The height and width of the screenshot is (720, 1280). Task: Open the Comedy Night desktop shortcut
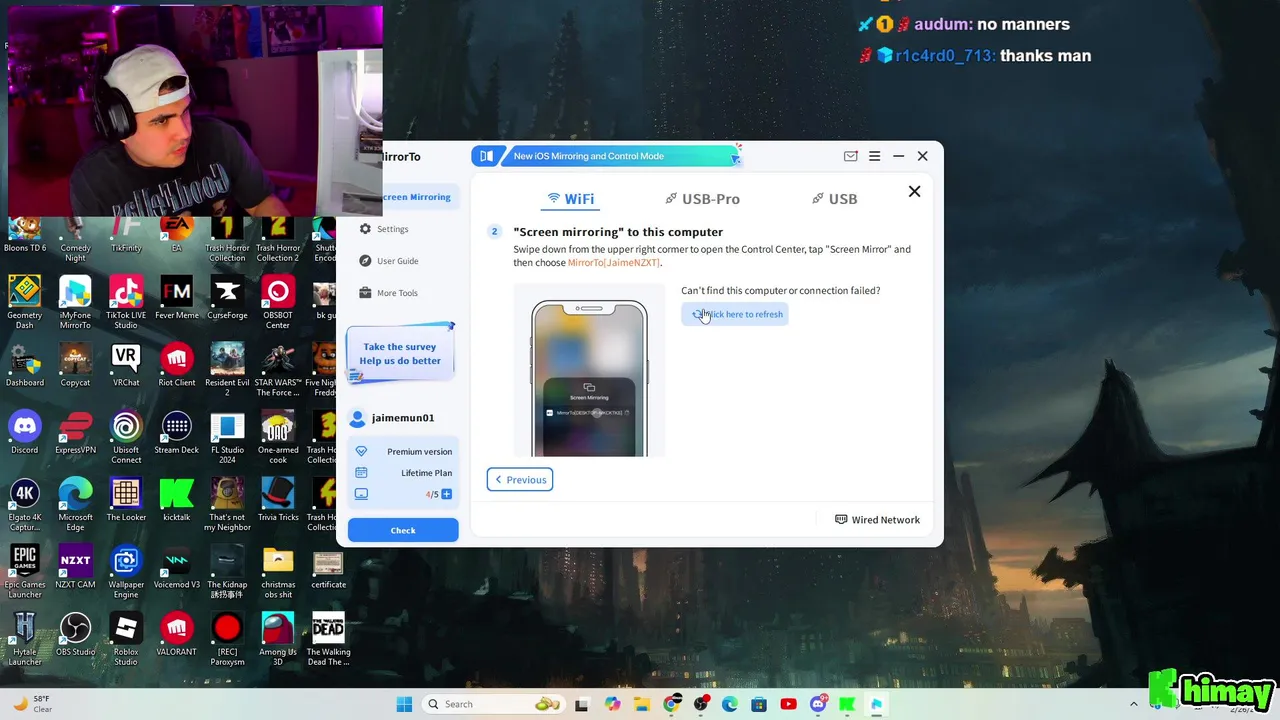pyautogui.click(x=75, y=242)
